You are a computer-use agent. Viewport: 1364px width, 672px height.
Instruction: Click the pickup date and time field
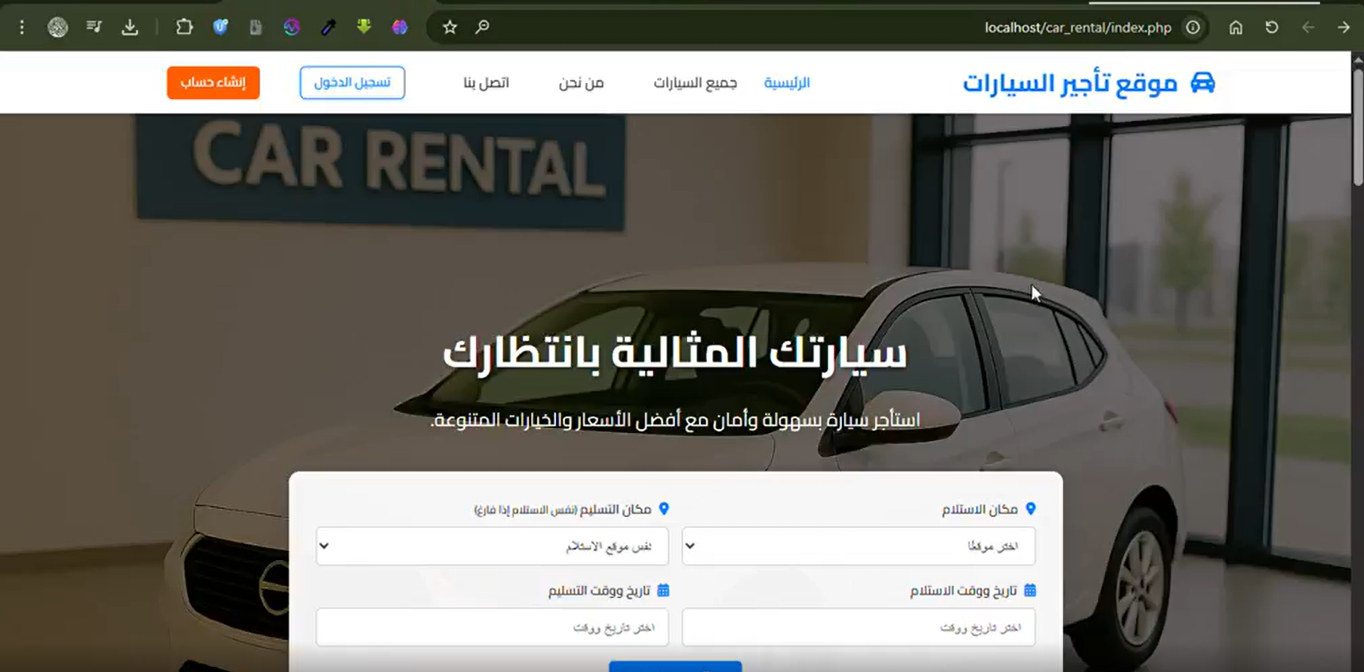tap(858, 627)
